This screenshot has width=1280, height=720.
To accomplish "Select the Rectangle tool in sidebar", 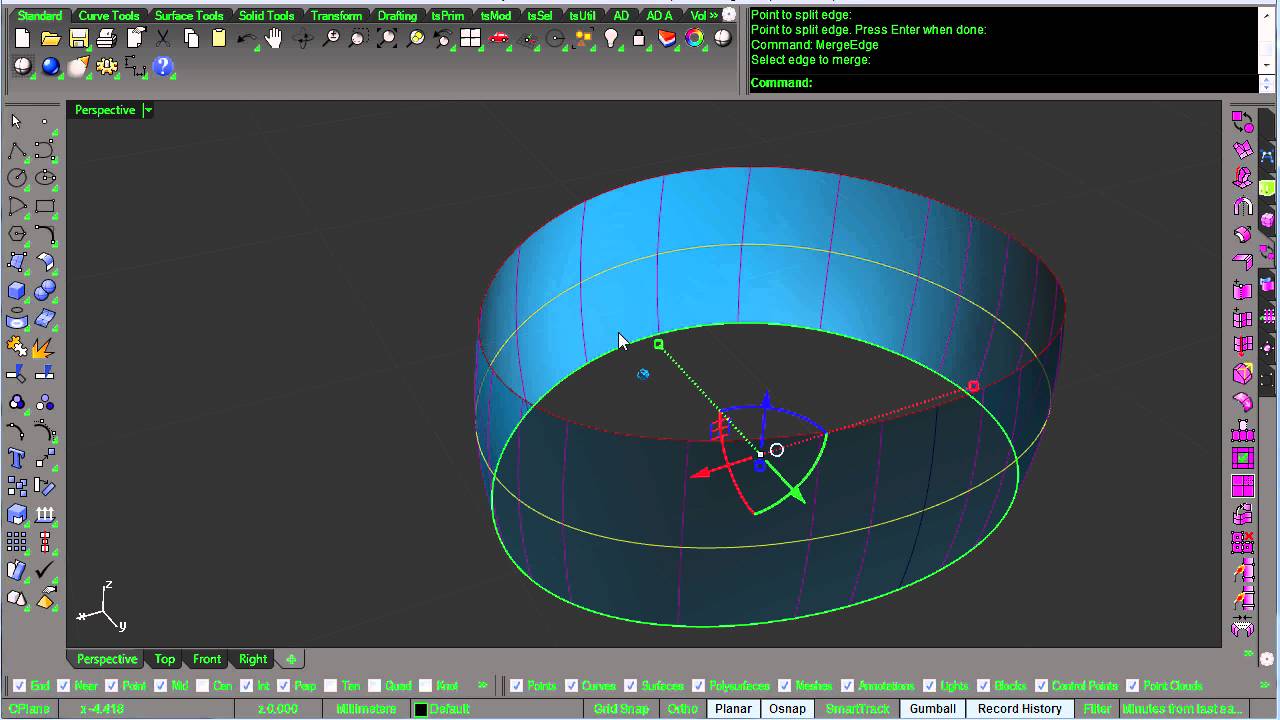I will (45, 206).
